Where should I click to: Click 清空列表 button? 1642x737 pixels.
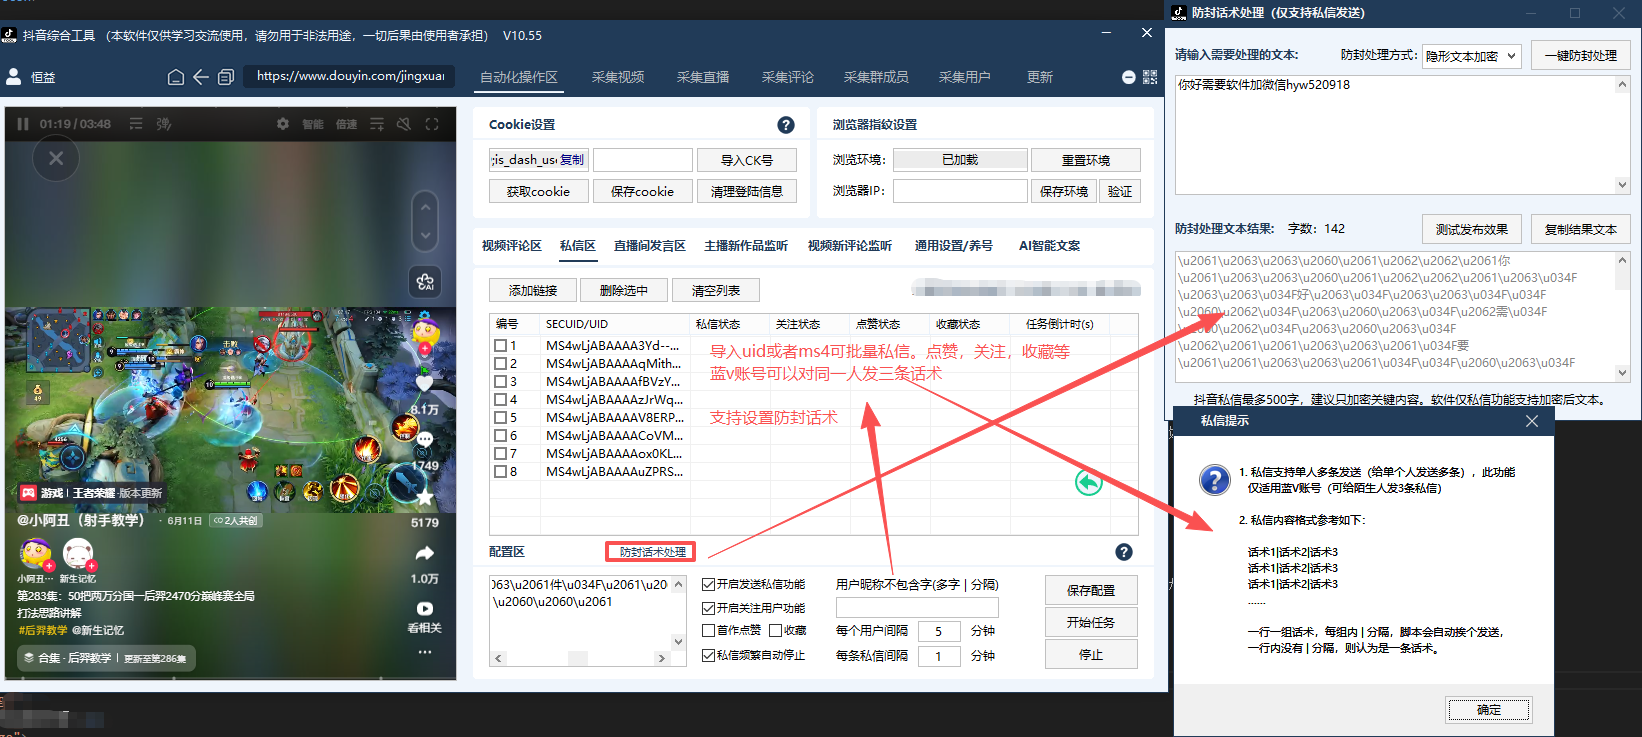coord(715,290)
